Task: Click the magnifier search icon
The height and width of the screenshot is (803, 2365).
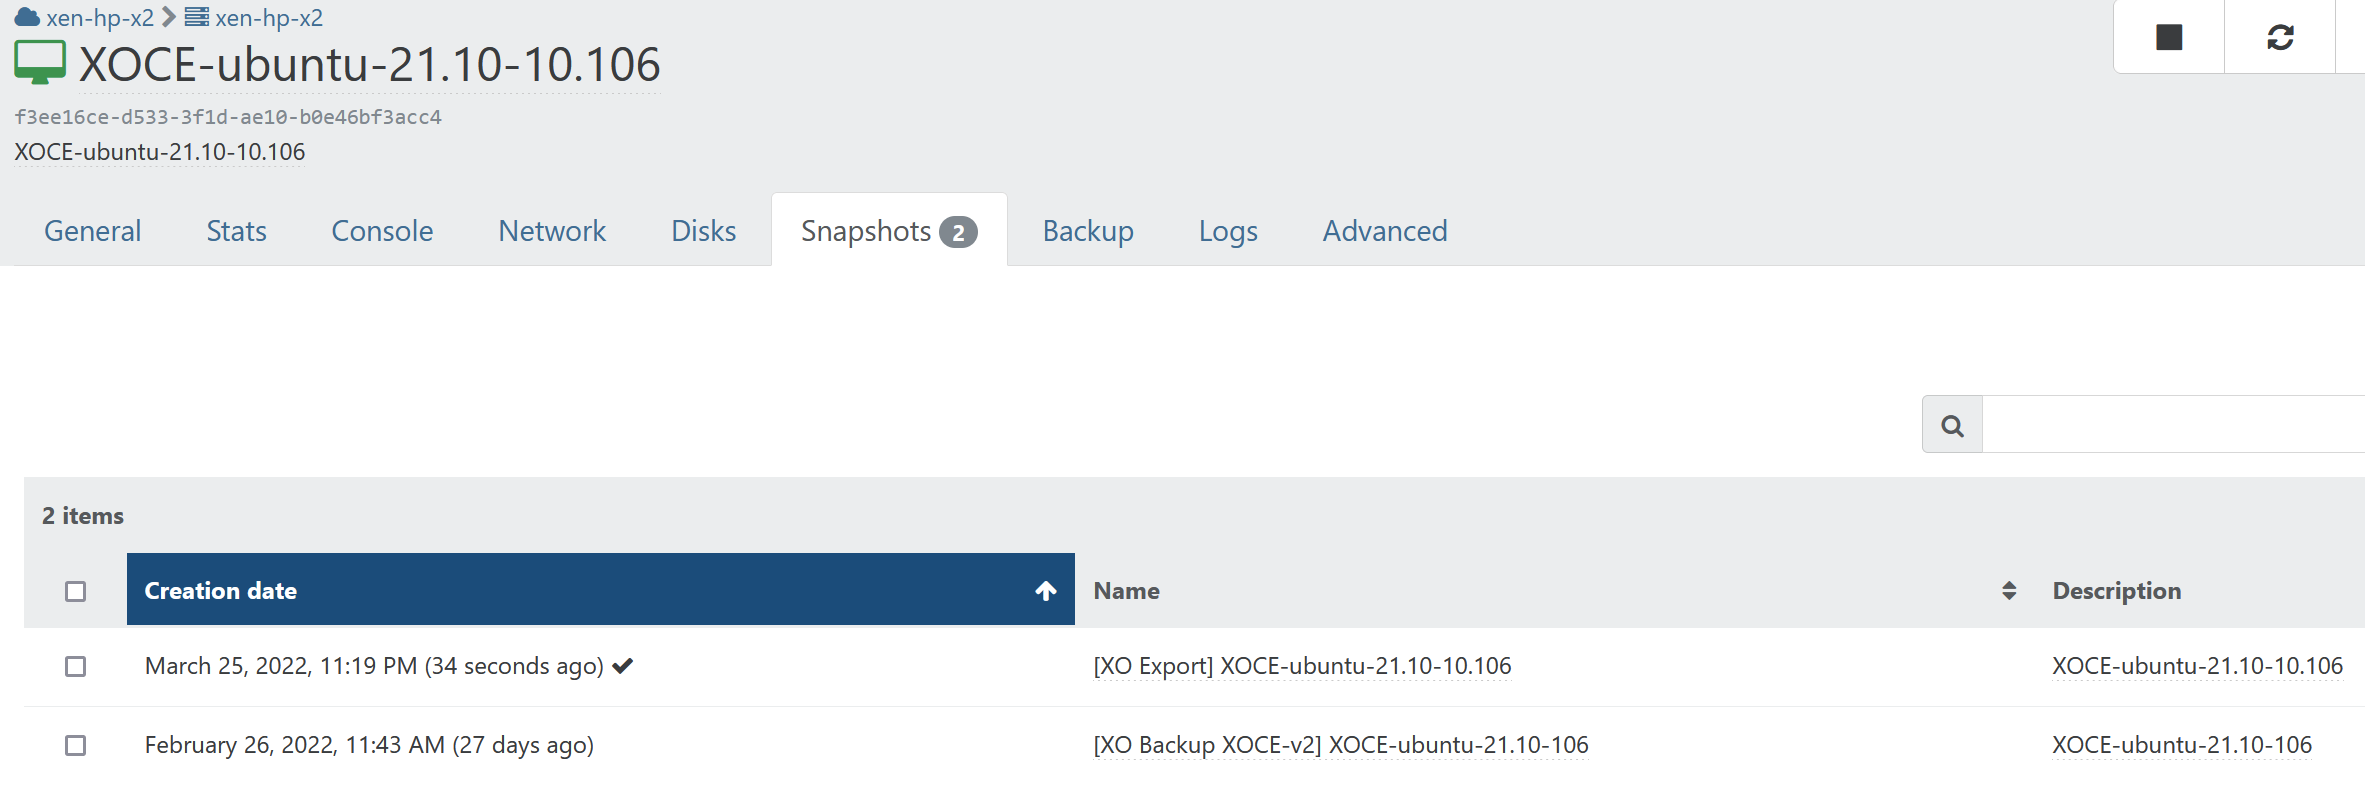Action: pyautogui.click(x=1952, y=426)
